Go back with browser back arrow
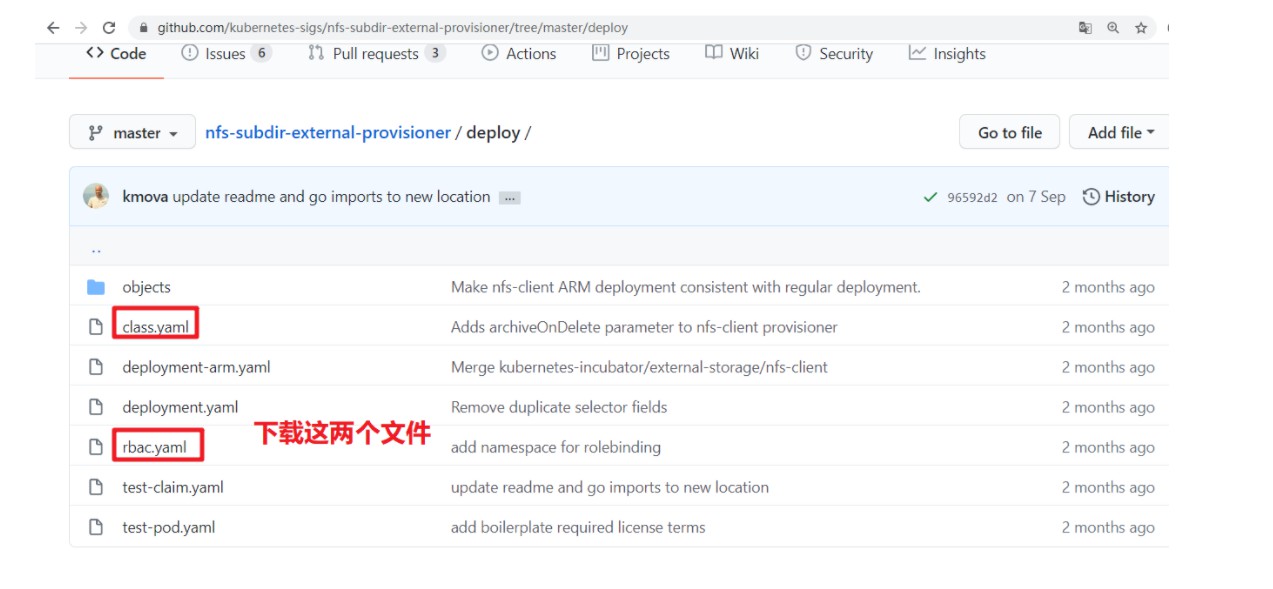 pos(53,28)
